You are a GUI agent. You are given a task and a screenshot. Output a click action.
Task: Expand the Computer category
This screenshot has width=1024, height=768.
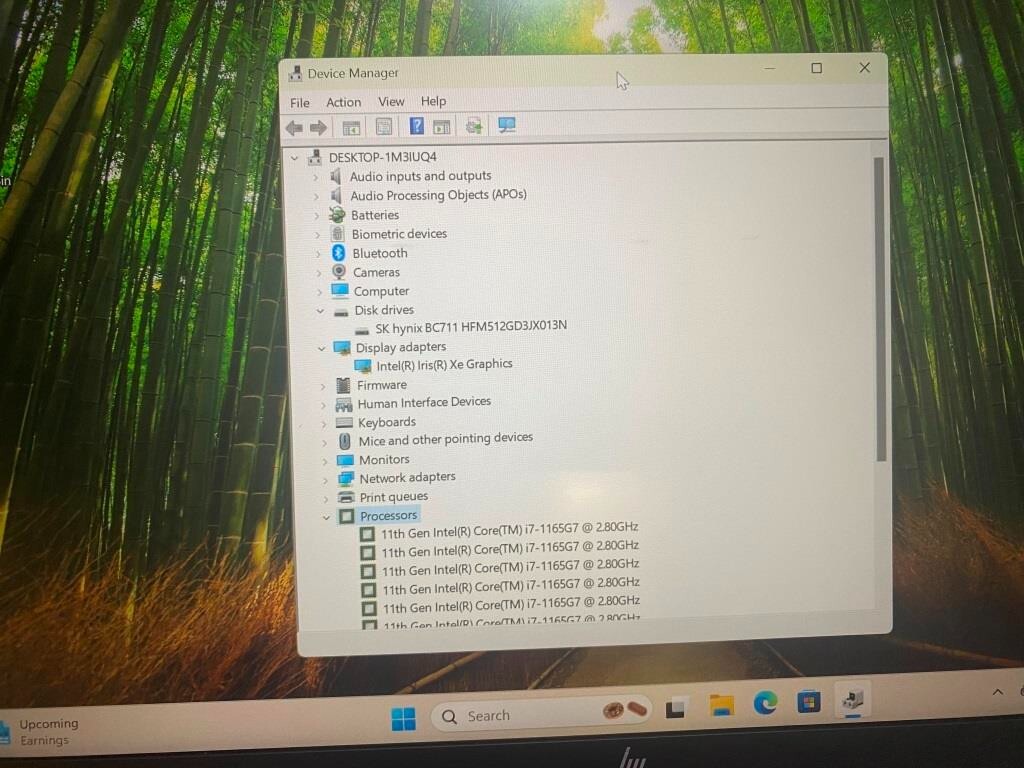pos(320,291)
